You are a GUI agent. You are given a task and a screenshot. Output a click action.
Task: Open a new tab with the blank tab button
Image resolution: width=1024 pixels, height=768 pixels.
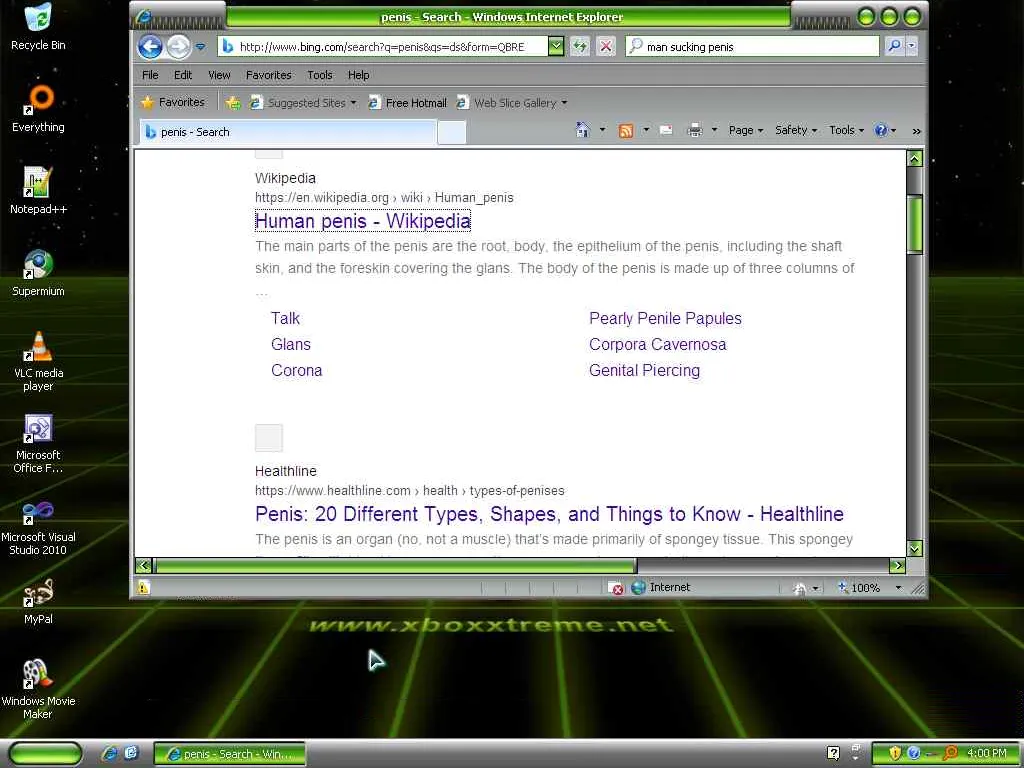click(x=451, y=132)
